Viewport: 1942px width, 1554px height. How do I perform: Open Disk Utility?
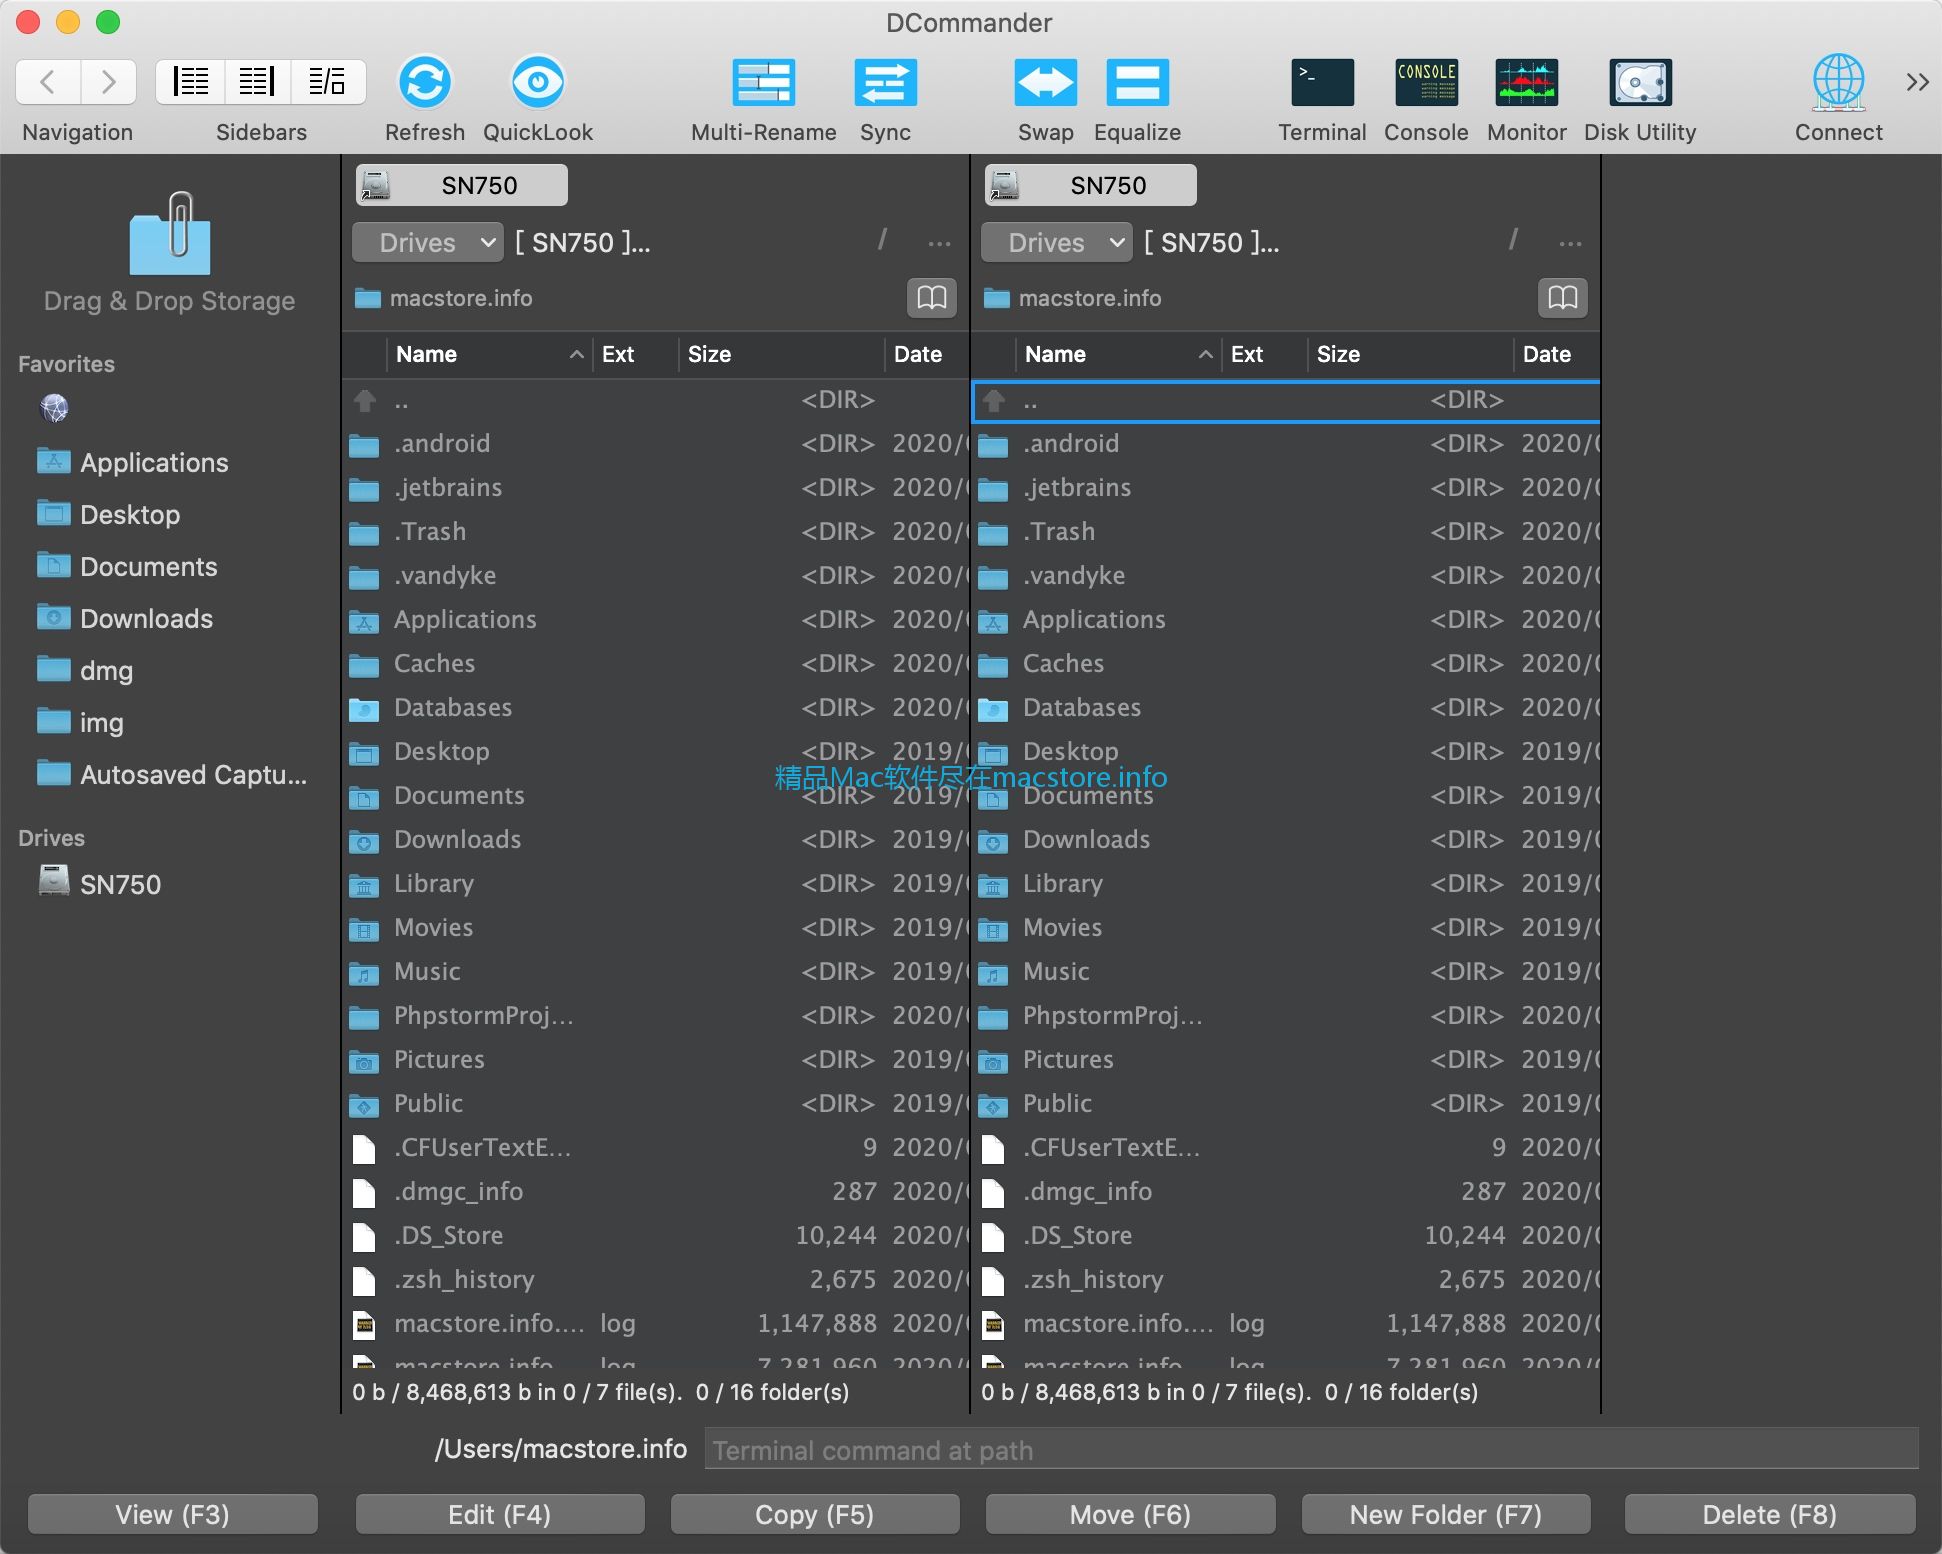pyautogui.click(x=1640, y=82)
